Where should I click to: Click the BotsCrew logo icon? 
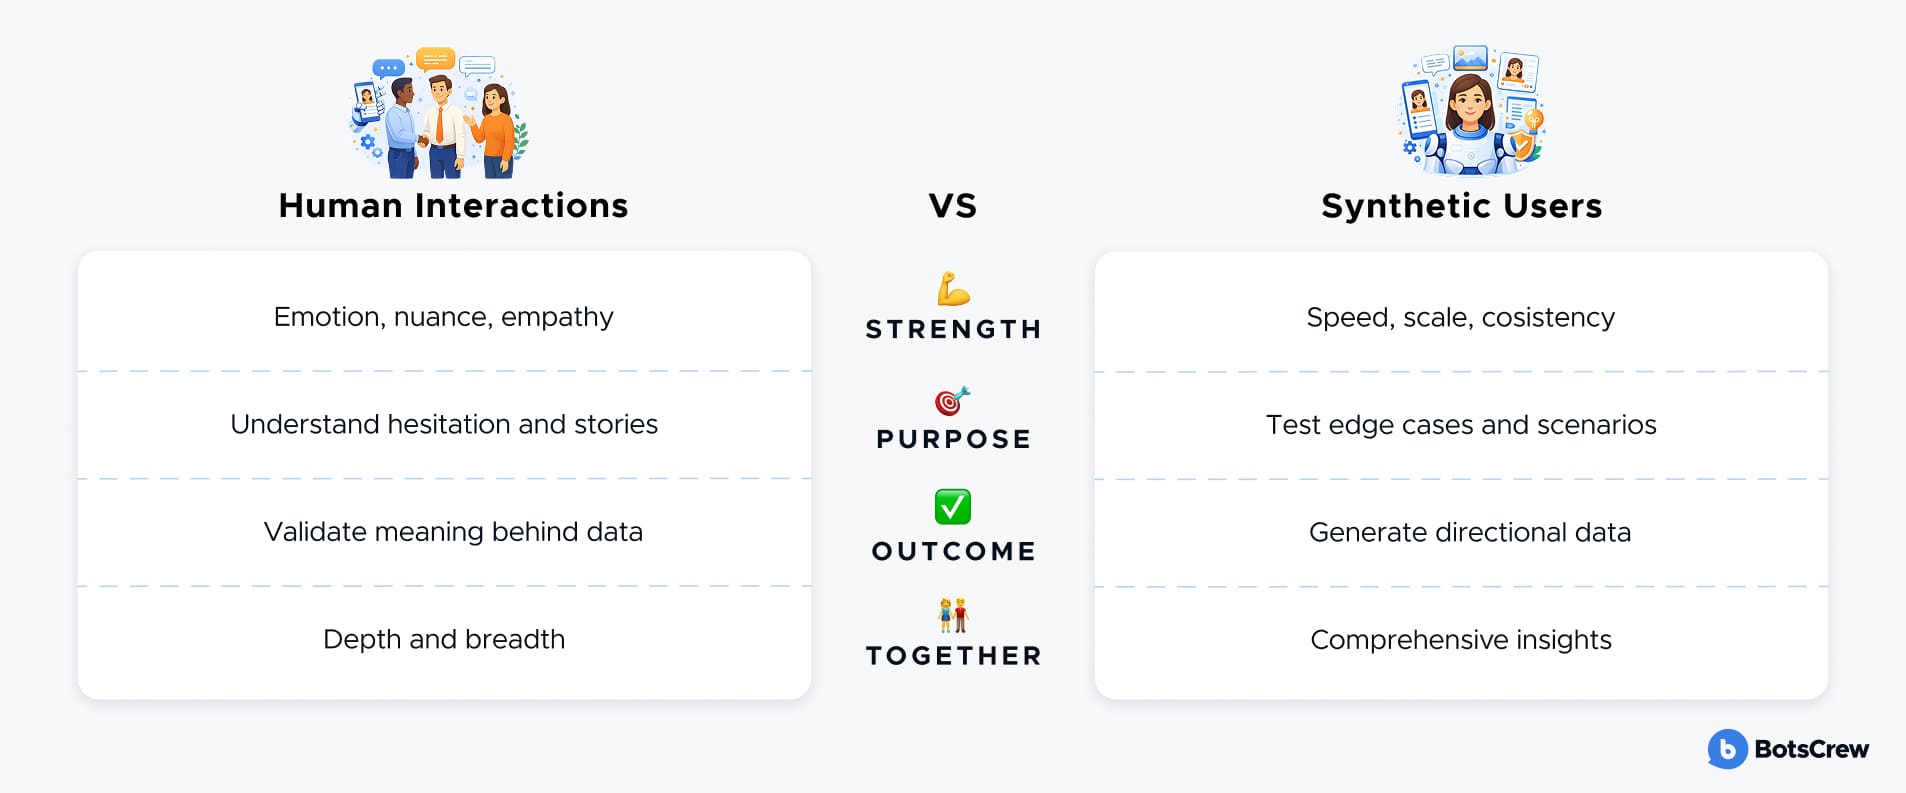1727,749
